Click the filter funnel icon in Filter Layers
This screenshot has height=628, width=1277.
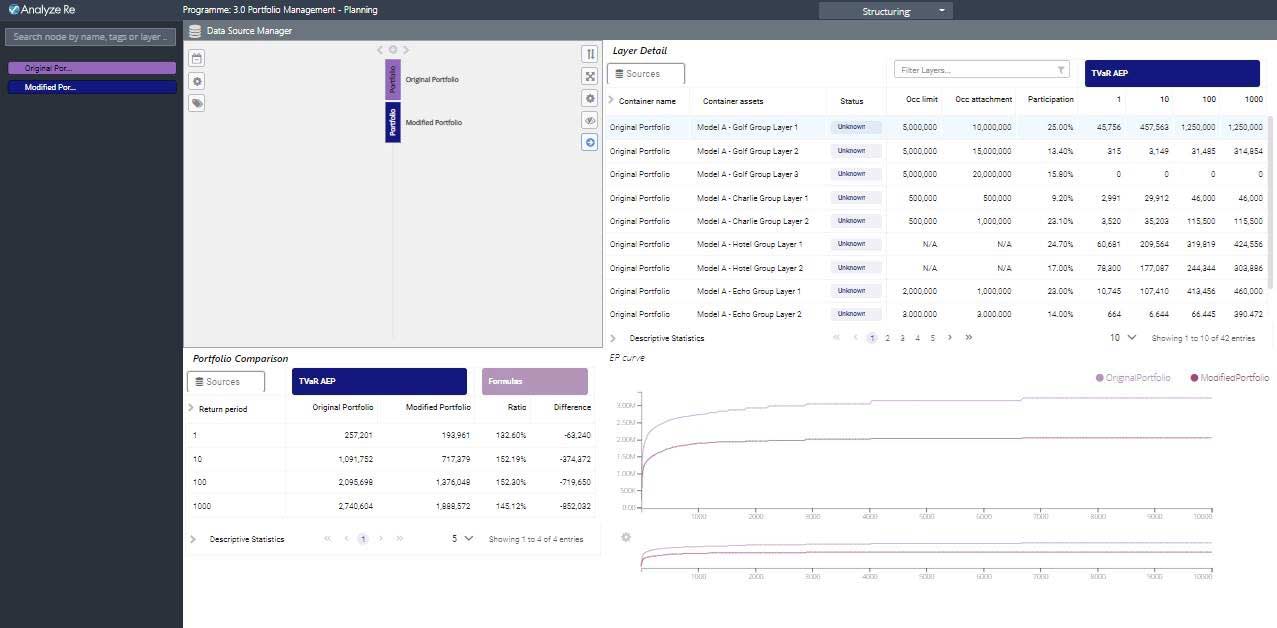tap(1061, 70)
